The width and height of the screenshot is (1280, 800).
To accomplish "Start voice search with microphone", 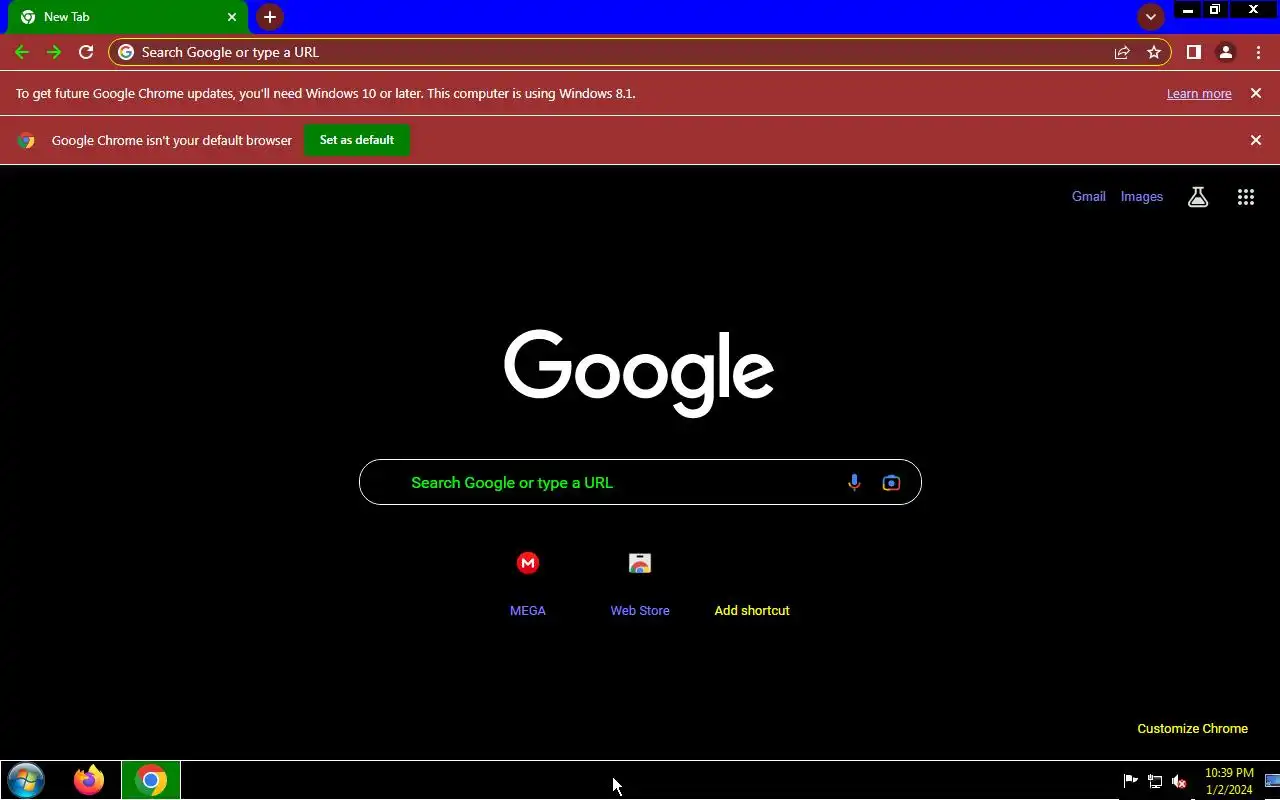I will [854, 483].
